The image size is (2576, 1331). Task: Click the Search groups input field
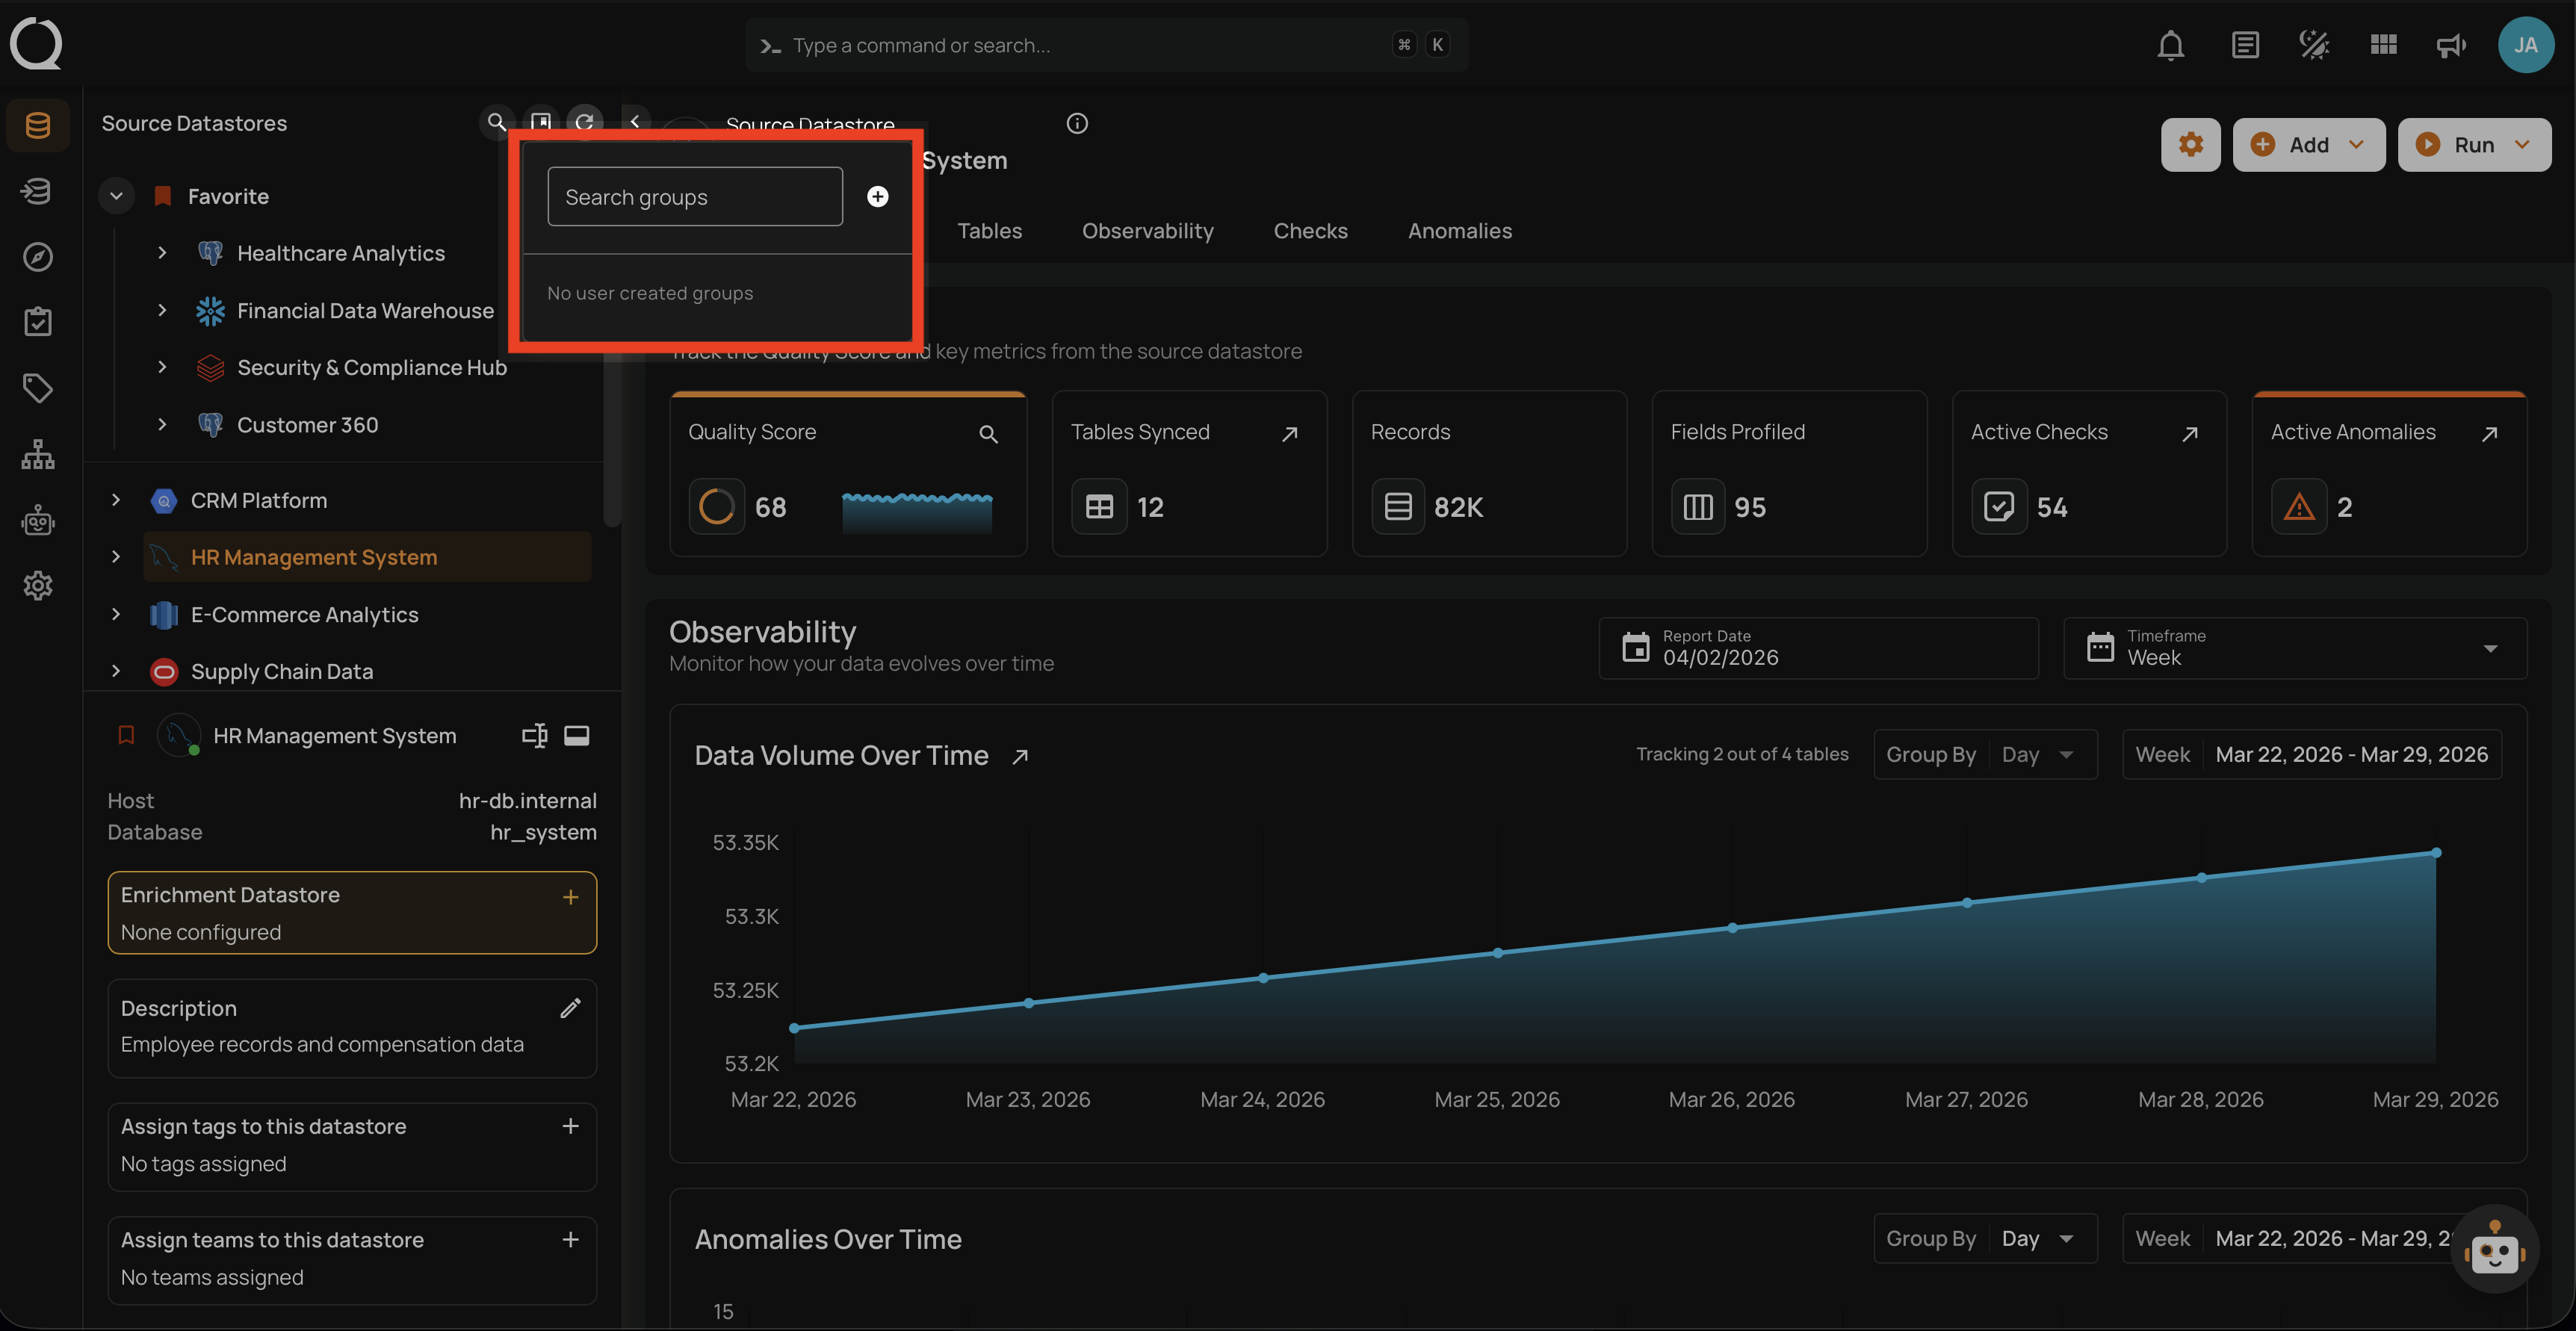pos(695,196)
